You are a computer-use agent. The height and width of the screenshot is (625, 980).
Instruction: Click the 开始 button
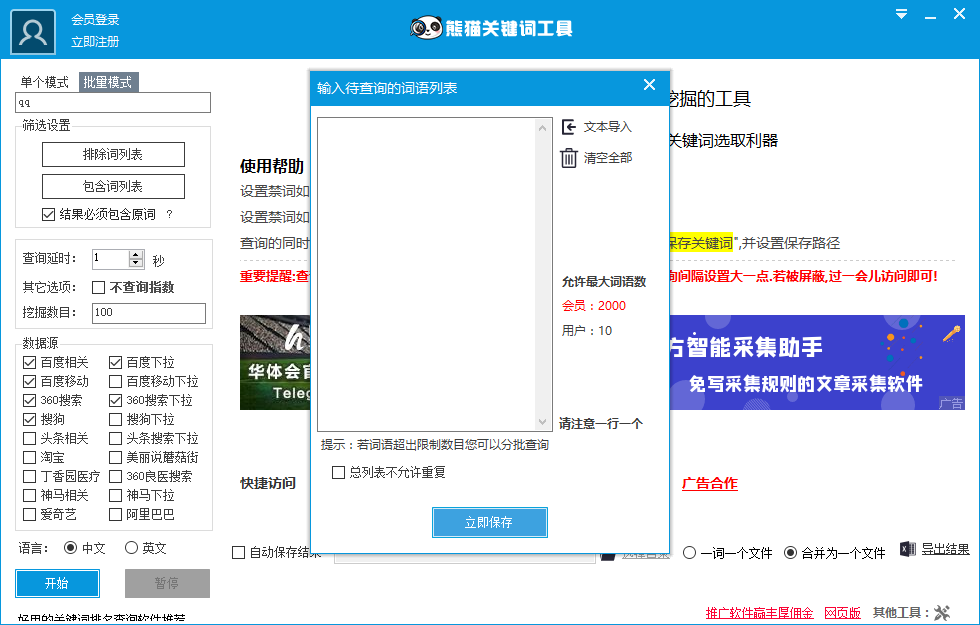(x=58, y=583)
